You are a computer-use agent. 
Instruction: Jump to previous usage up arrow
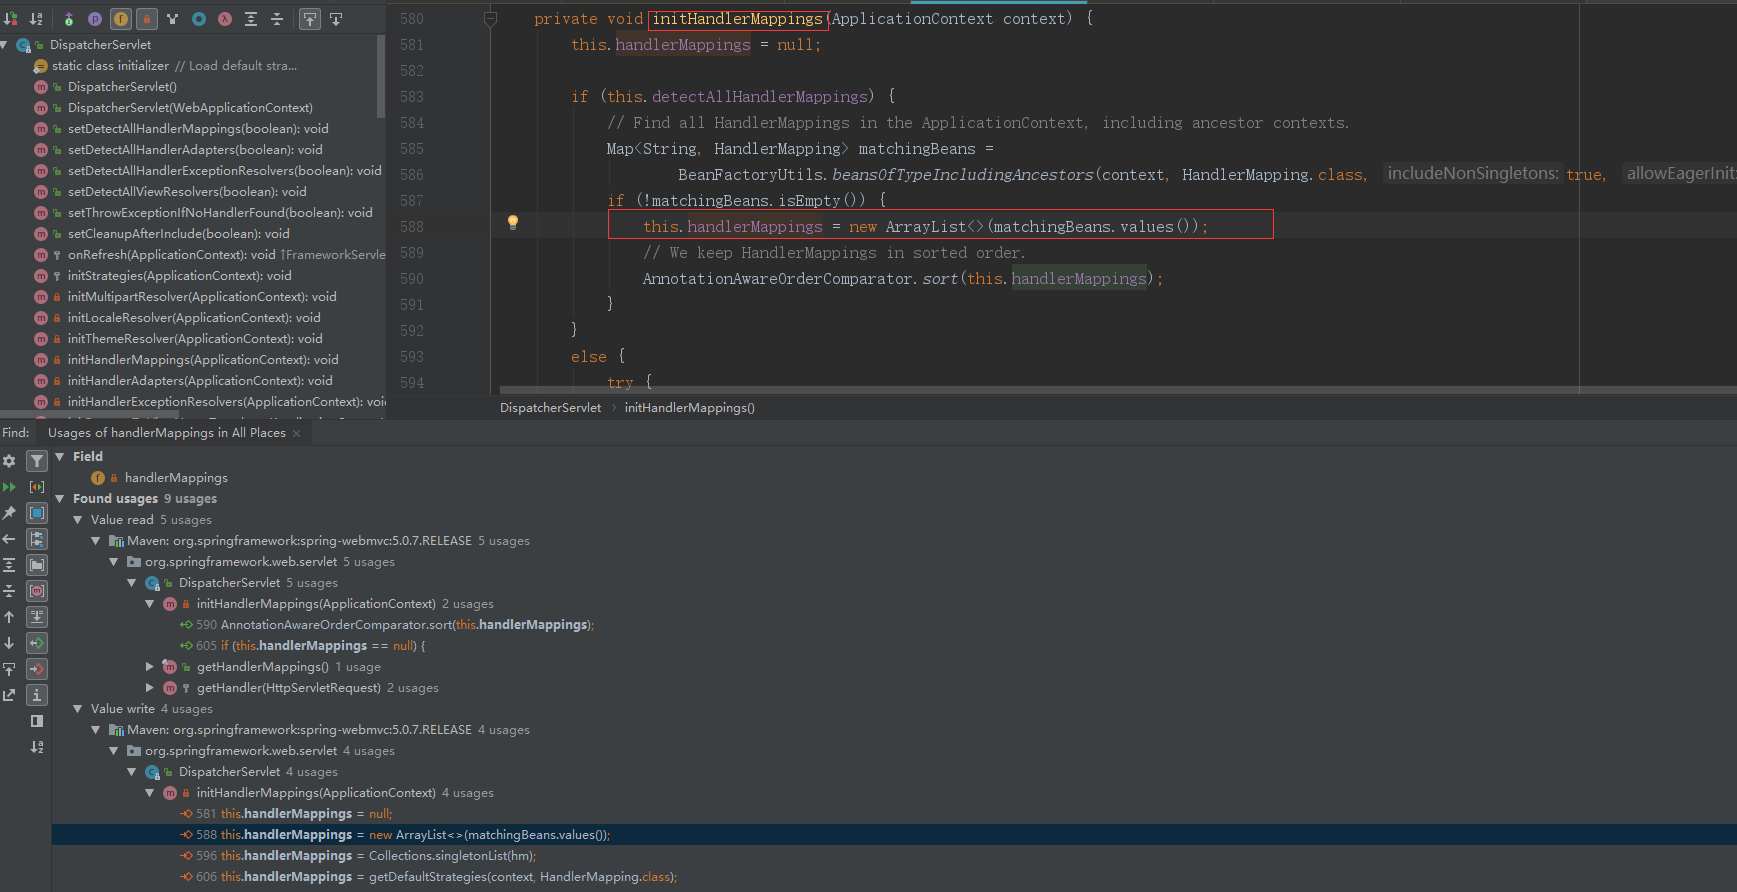click(9, 617)
